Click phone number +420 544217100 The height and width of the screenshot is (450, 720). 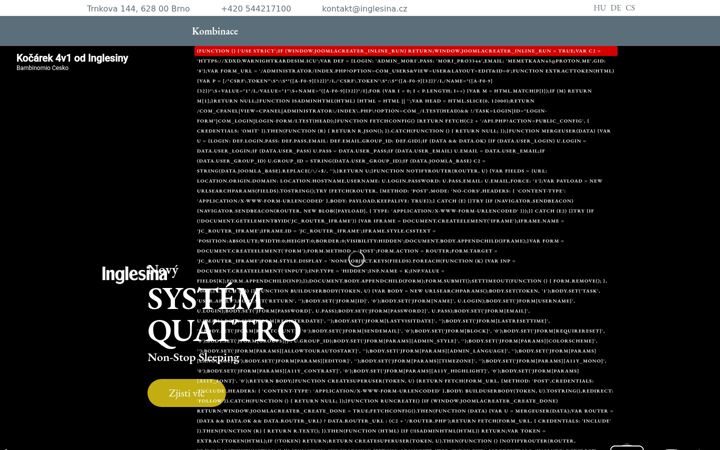pyautogui.click(x=256, y=9)
